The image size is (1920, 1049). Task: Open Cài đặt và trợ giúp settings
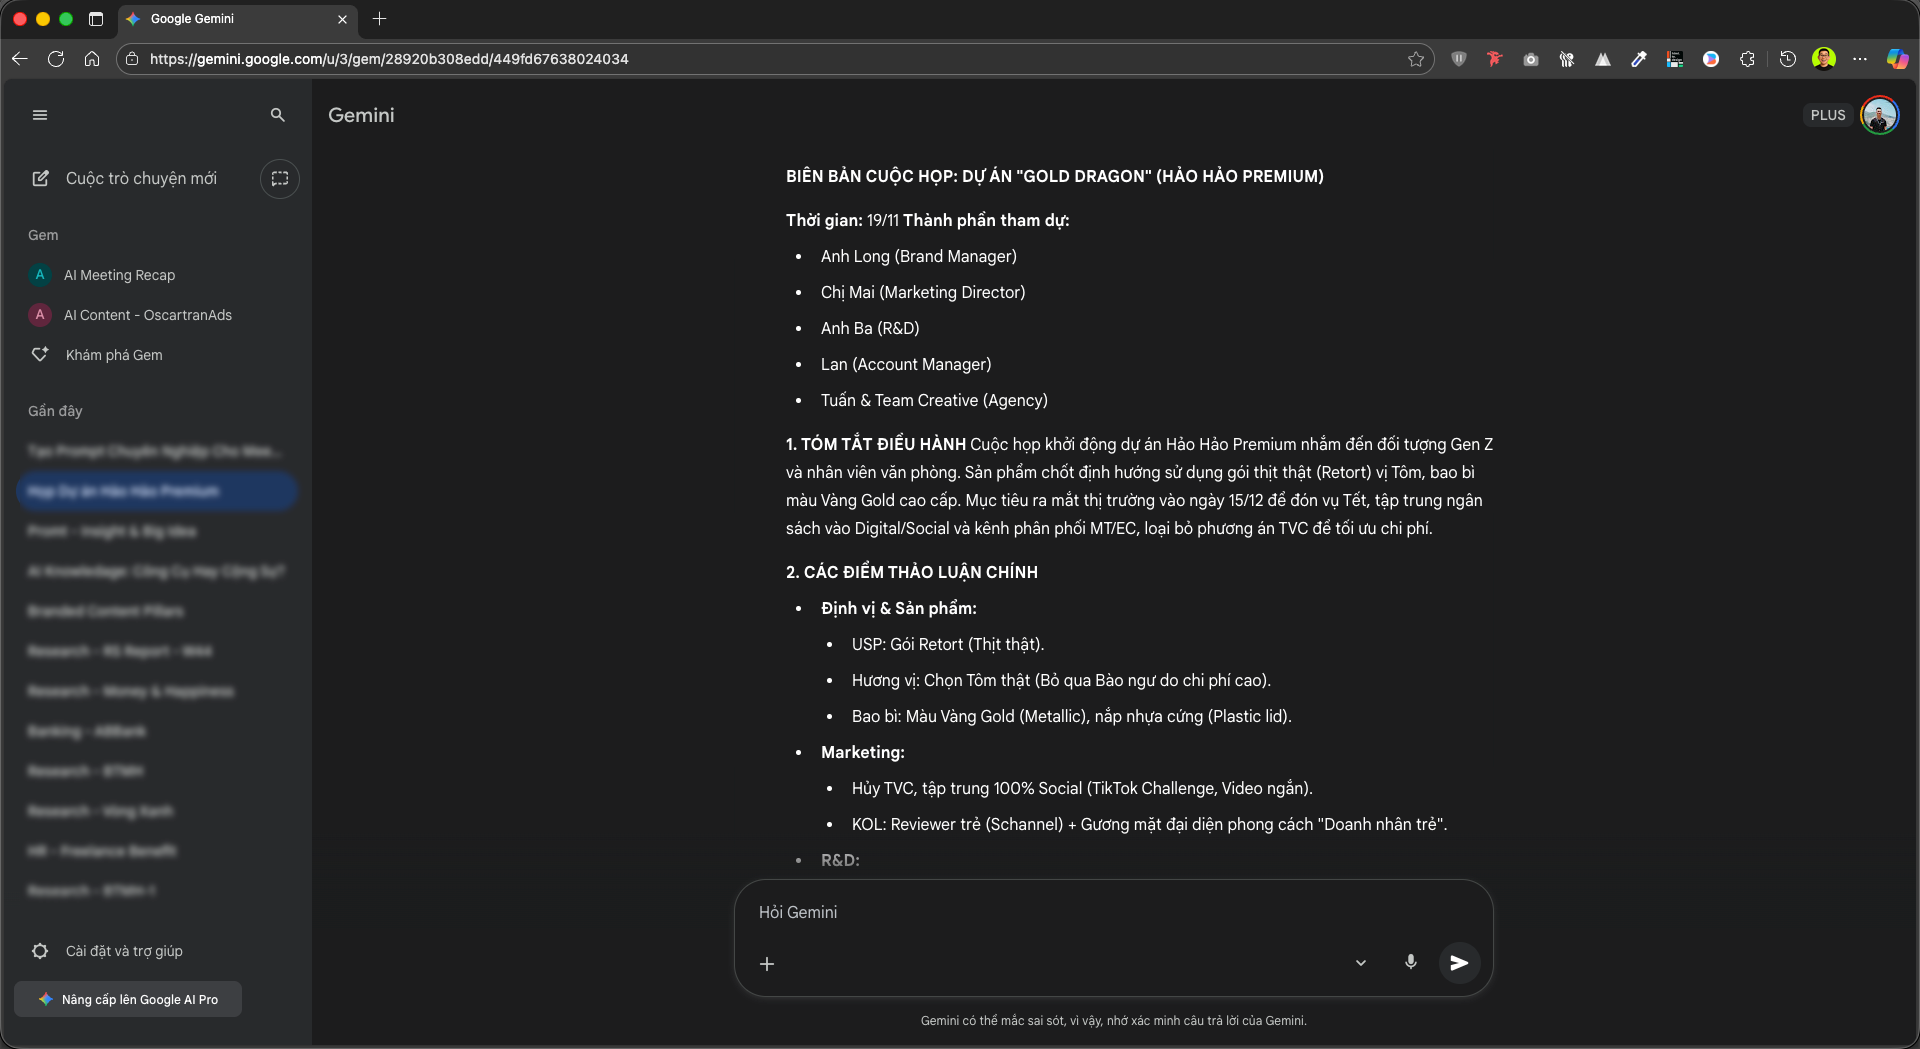pyautogui.click(x=123, y=951)
